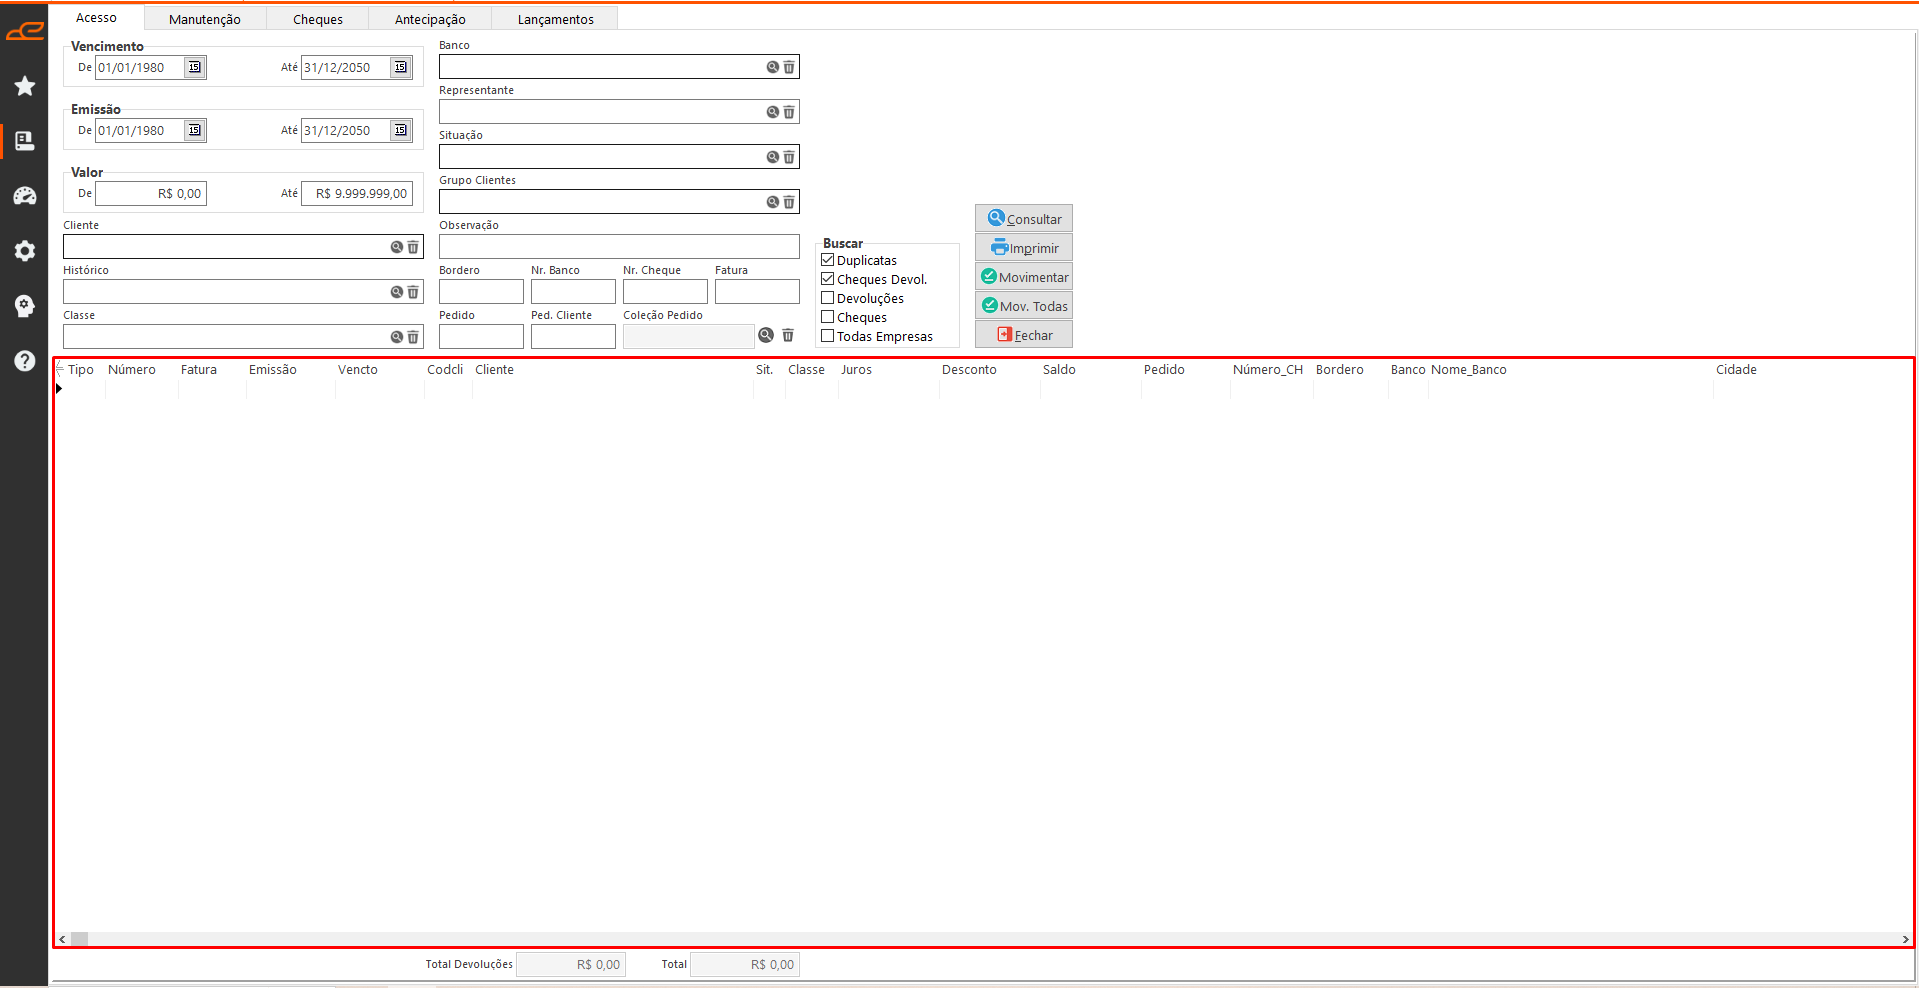Click the search icon in Banco field
The height and width of the screenshot is (988, 1919).
772,67
